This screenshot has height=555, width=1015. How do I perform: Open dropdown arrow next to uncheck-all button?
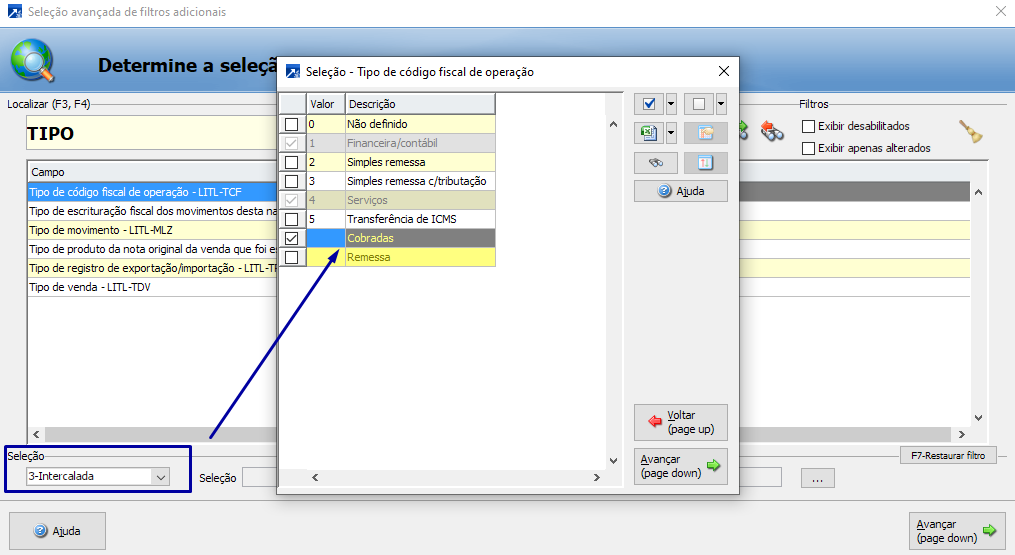[720, 104]
